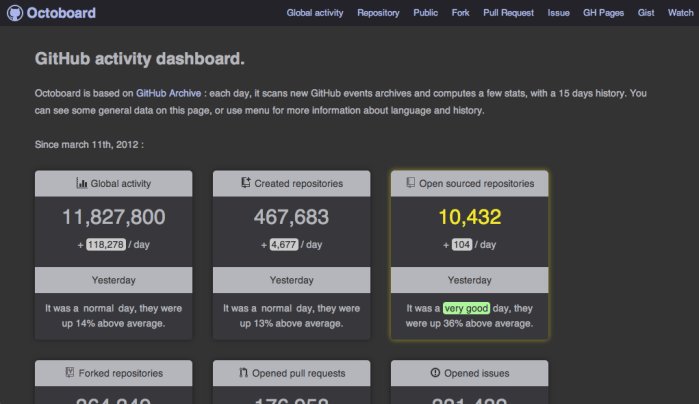Click the Created repositories card icon
Screen dimensions: 699x404
(x=246, y=184)
